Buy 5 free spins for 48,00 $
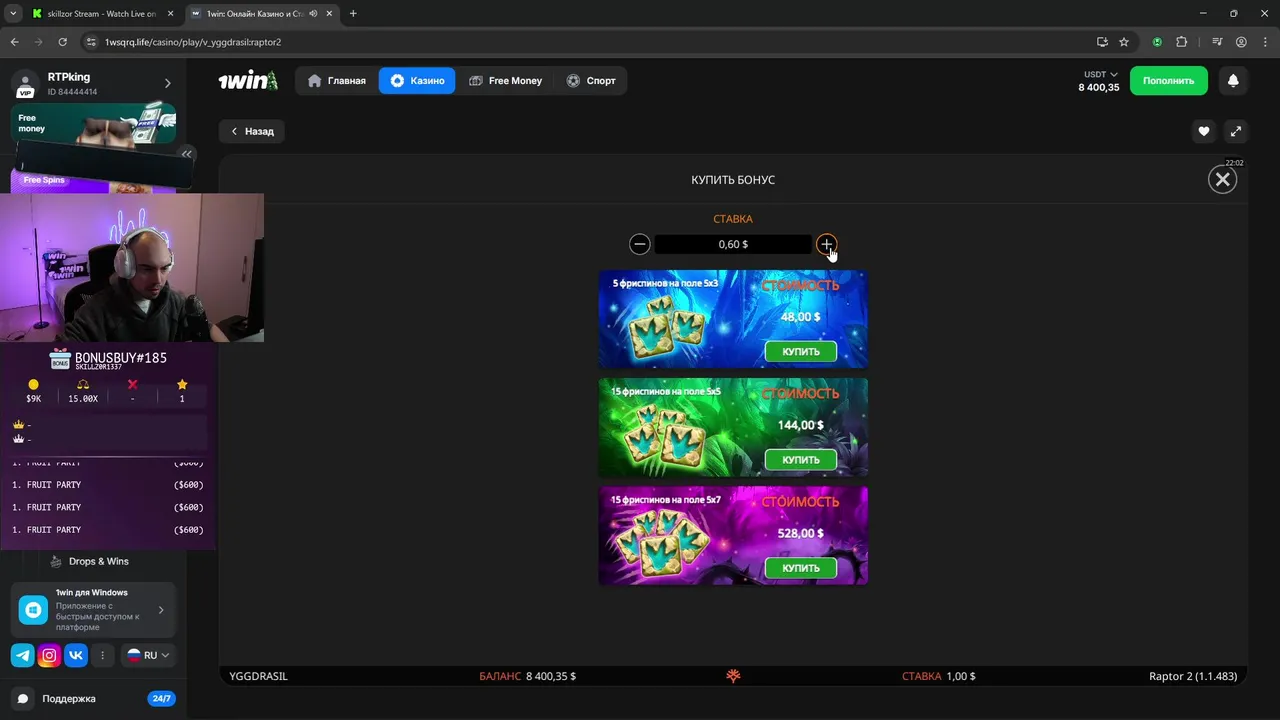Image resolution: width=1280 pixels, height=720 pixels. [x=801, y=352]
